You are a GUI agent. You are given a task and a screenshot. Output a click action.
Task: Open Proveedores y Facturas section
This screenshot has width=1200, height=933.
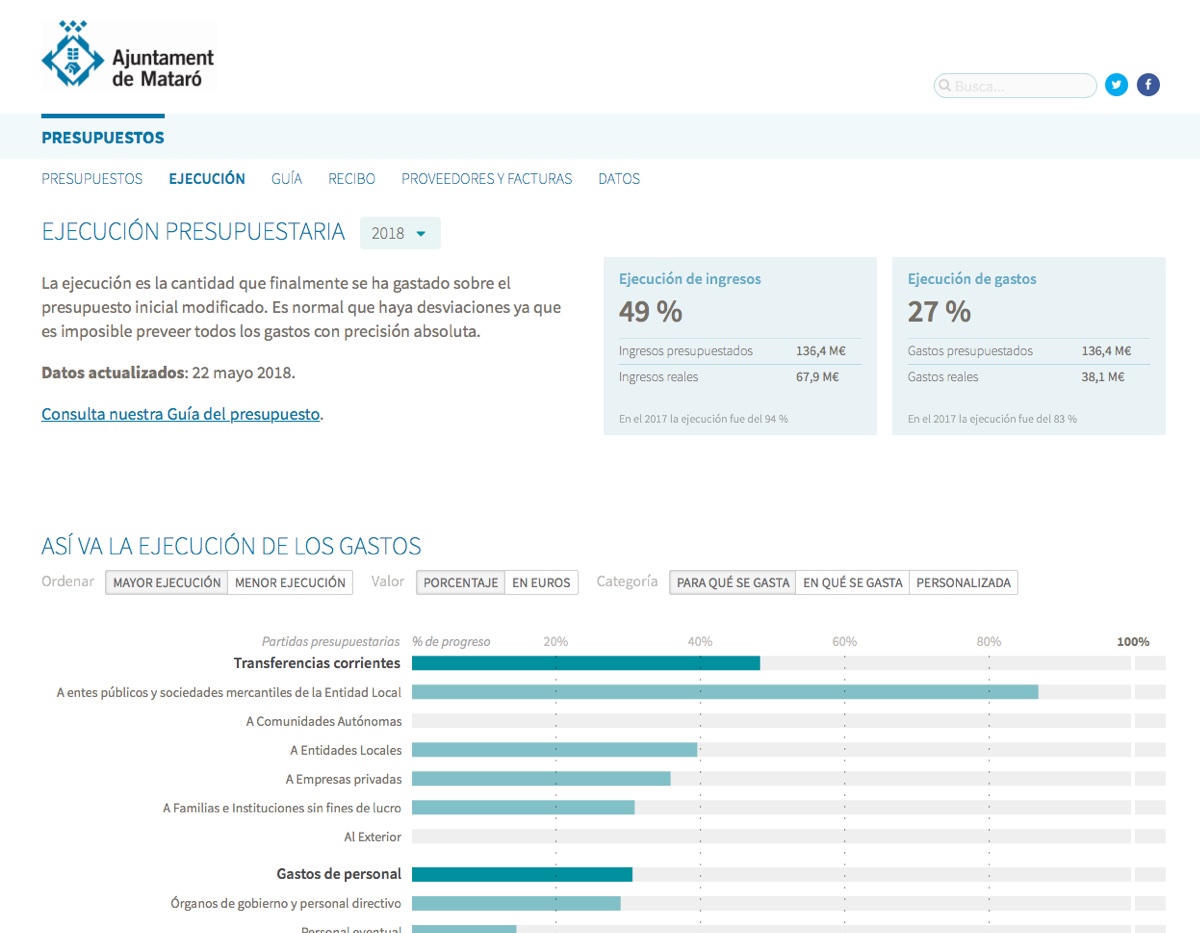click(x=486, y=179)
